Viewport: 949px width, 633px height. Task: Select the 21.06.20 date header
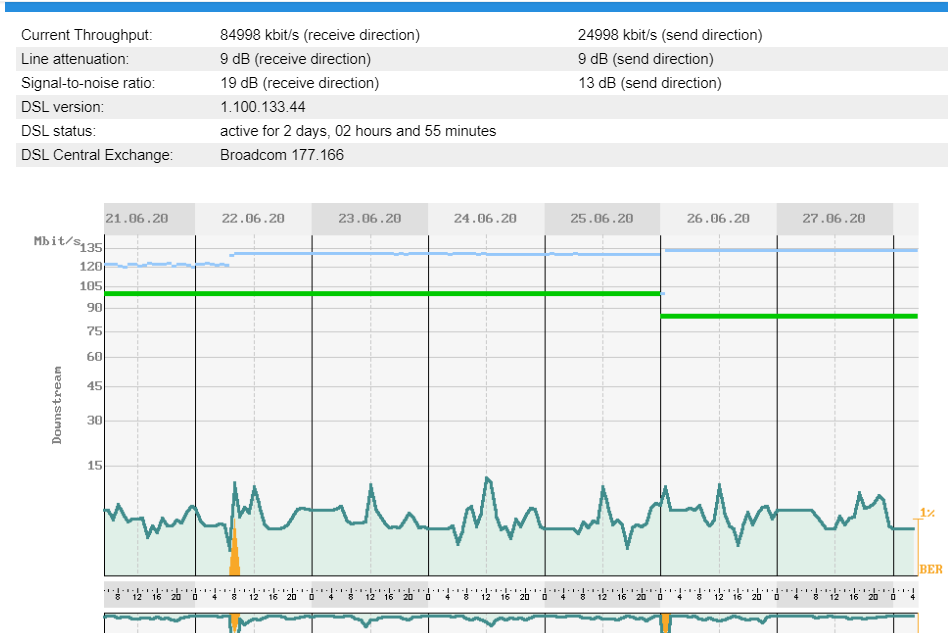(x=137, y=218)
